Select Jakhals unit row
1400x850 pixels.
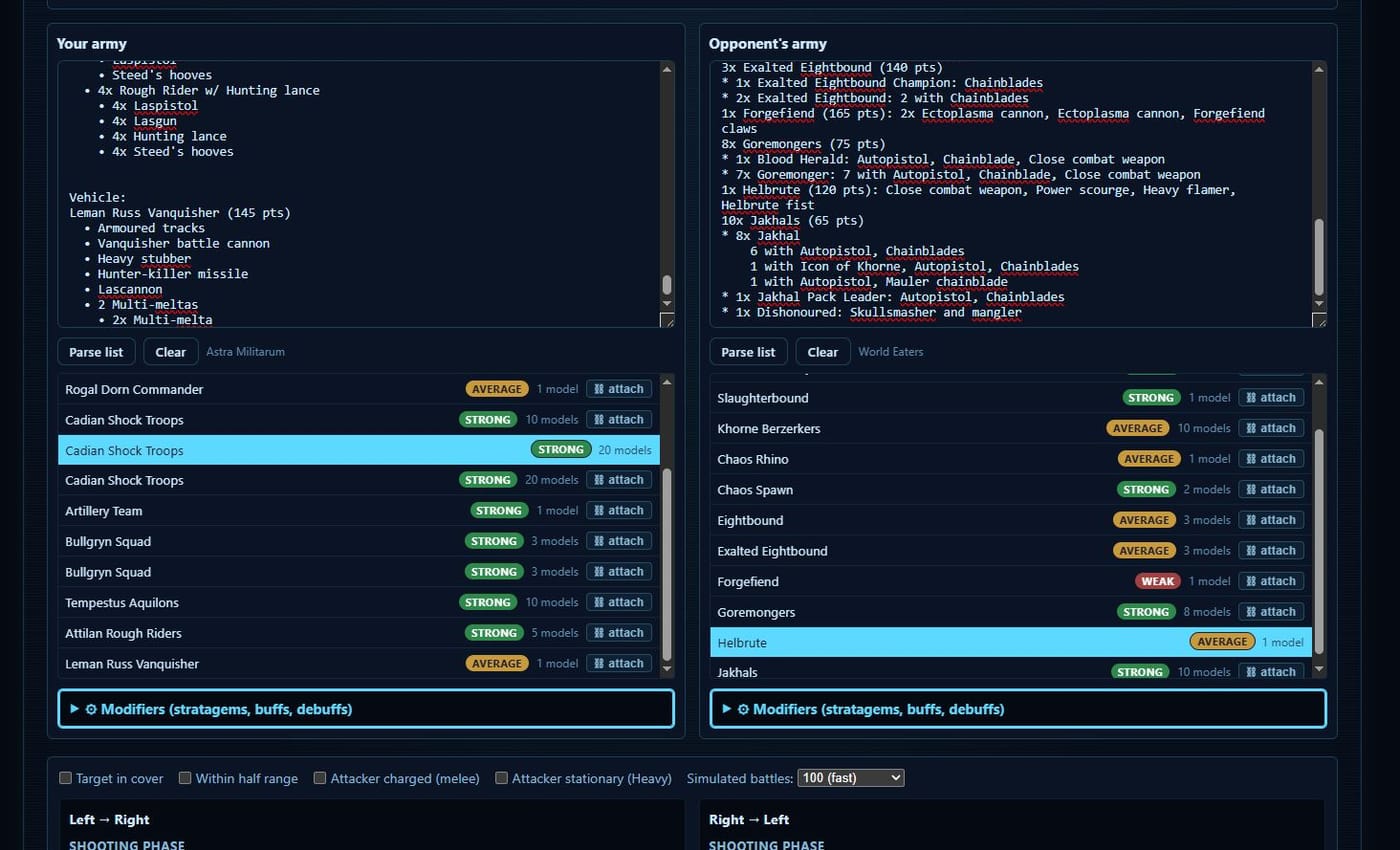coord(1011,668)
